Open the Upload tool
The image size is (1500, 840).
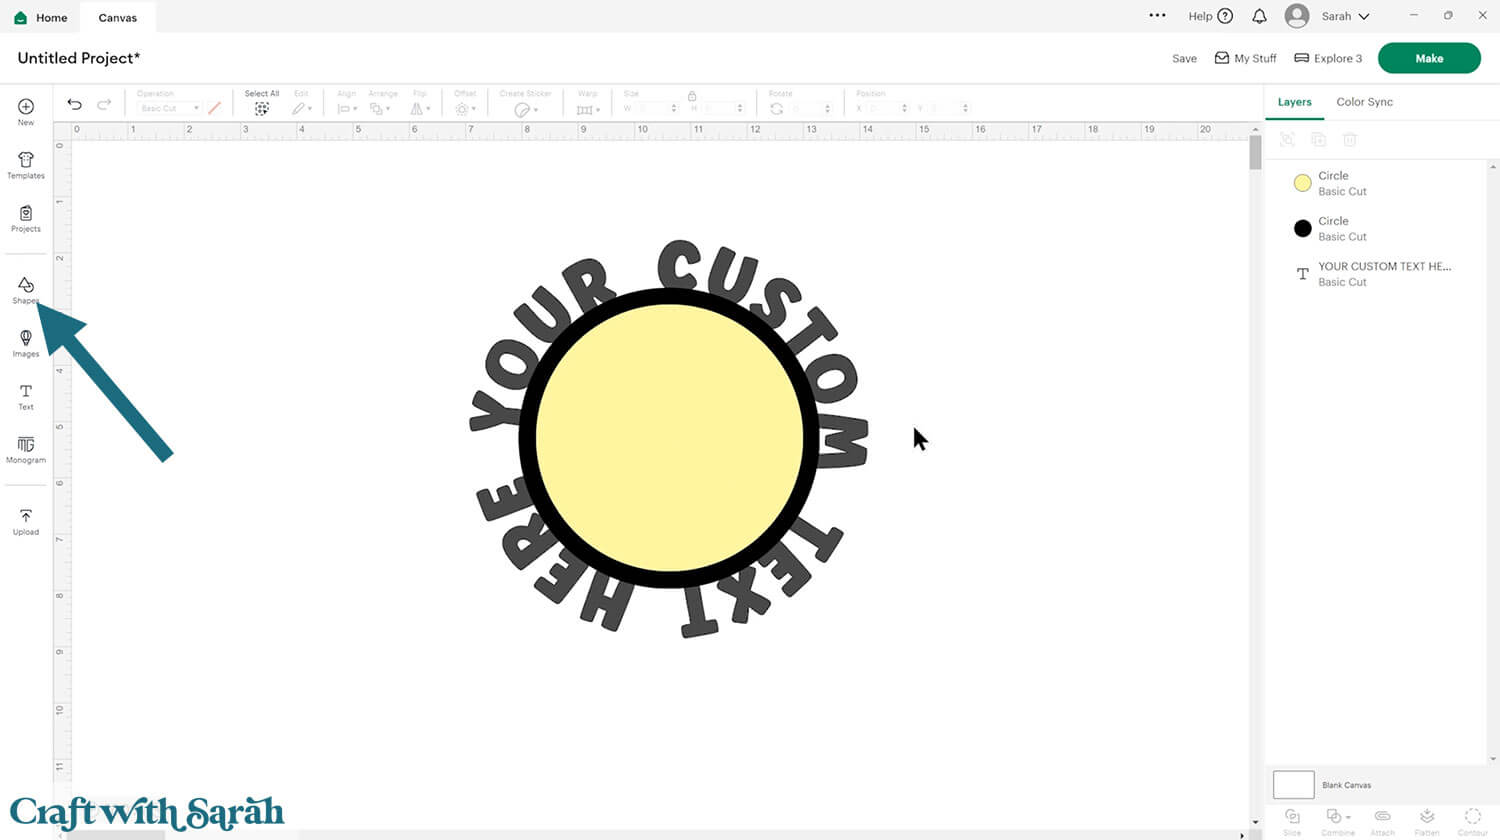[x=26, y=522]
